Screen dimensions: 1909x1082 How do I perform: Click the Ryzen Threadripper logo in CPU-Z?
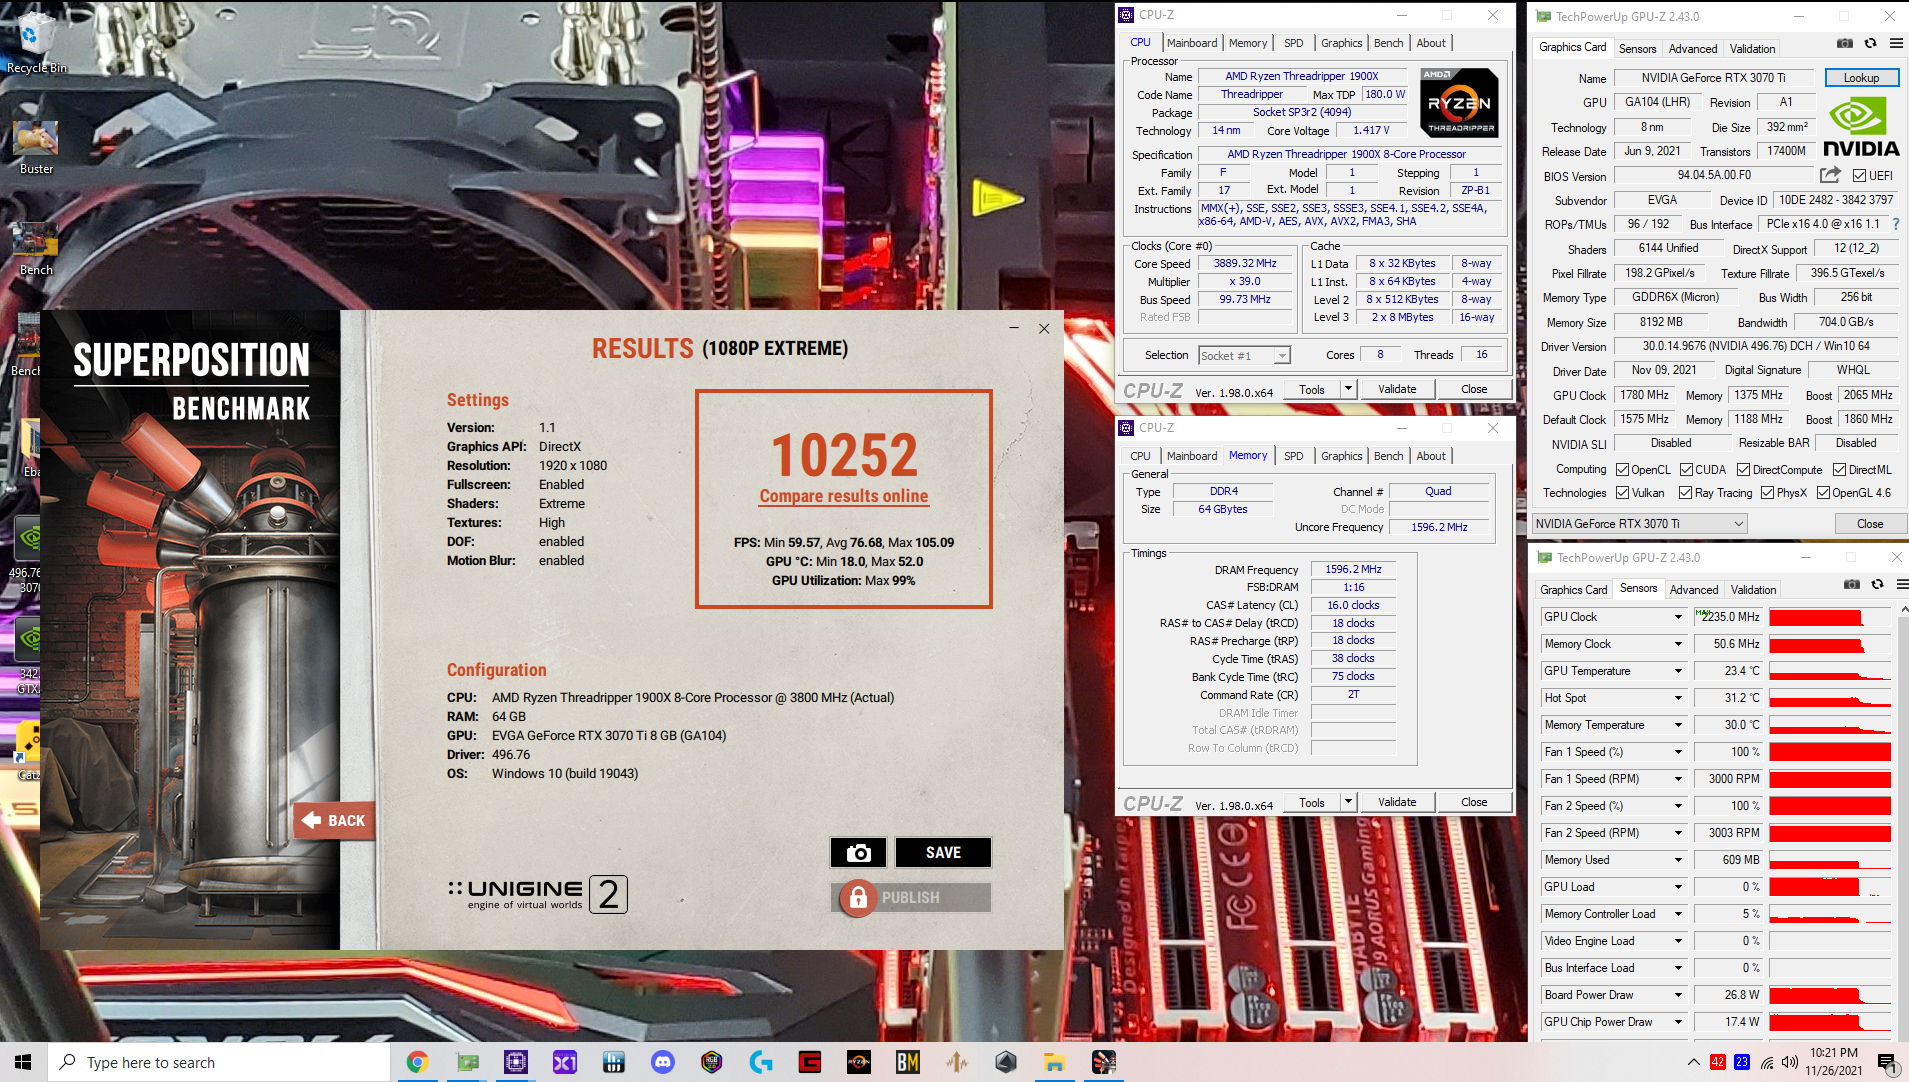coord(1460,102)
